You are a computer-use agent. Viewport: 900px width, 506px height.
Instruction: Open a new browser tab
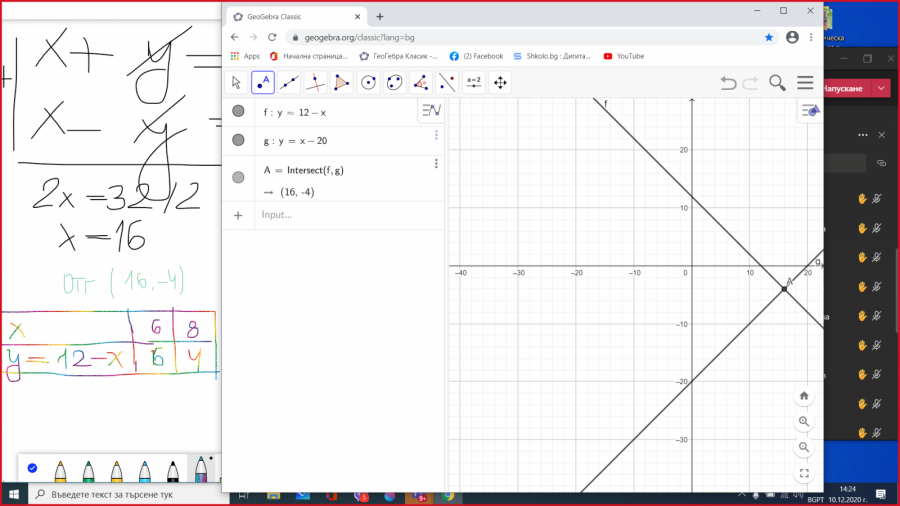pyautogui.click(x=379, y=17)
